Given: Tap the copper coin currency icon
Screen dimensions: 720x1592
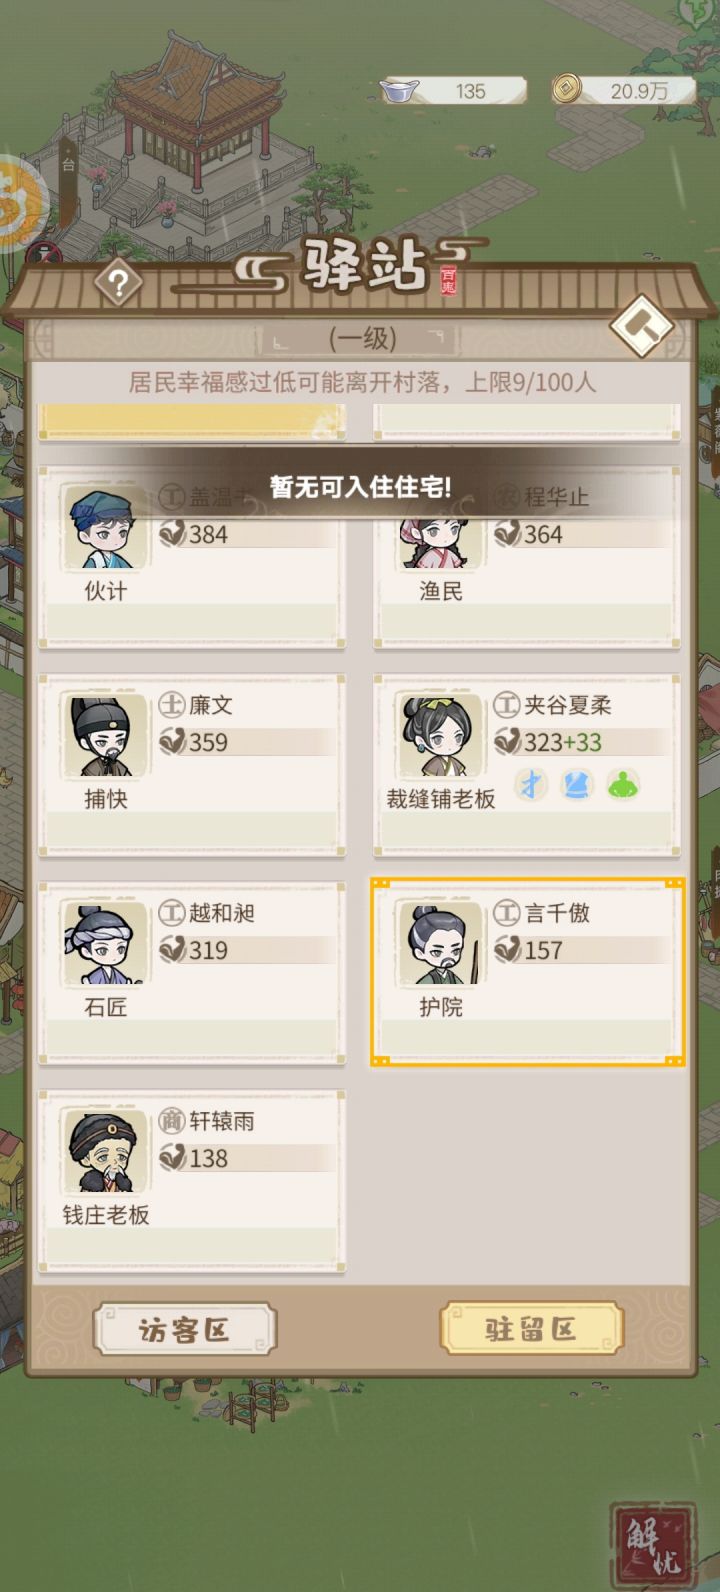Looking at the screenshot, I should pyautogui.click(x=567, y=89).
